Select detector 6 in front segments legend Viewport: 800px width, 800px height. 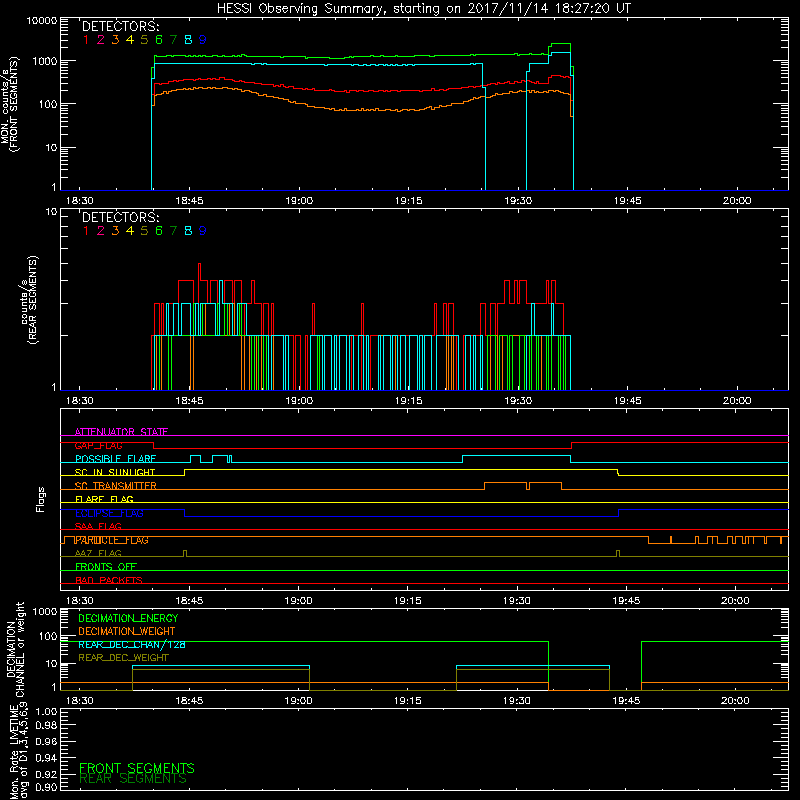(159, 40)
